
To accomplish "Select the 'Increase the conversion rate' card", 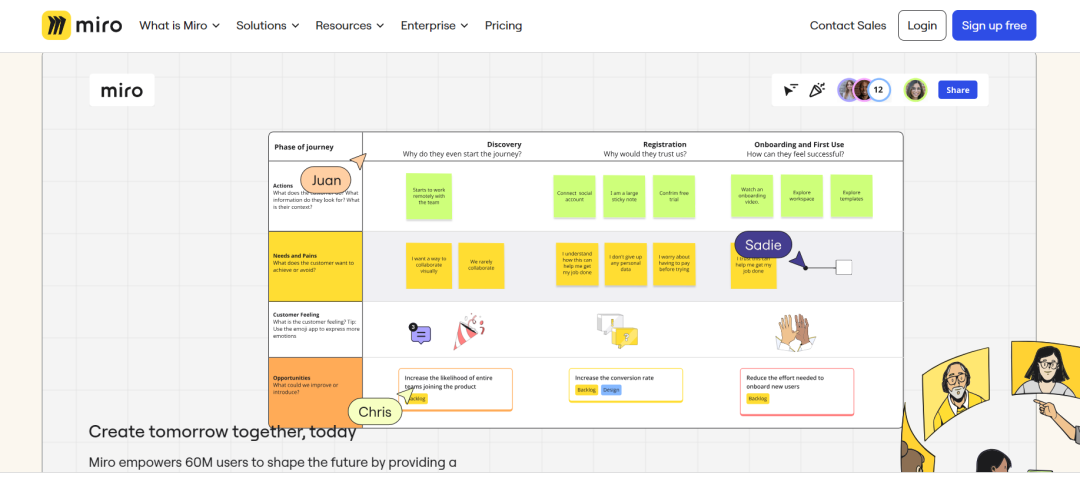I will 625,385.
